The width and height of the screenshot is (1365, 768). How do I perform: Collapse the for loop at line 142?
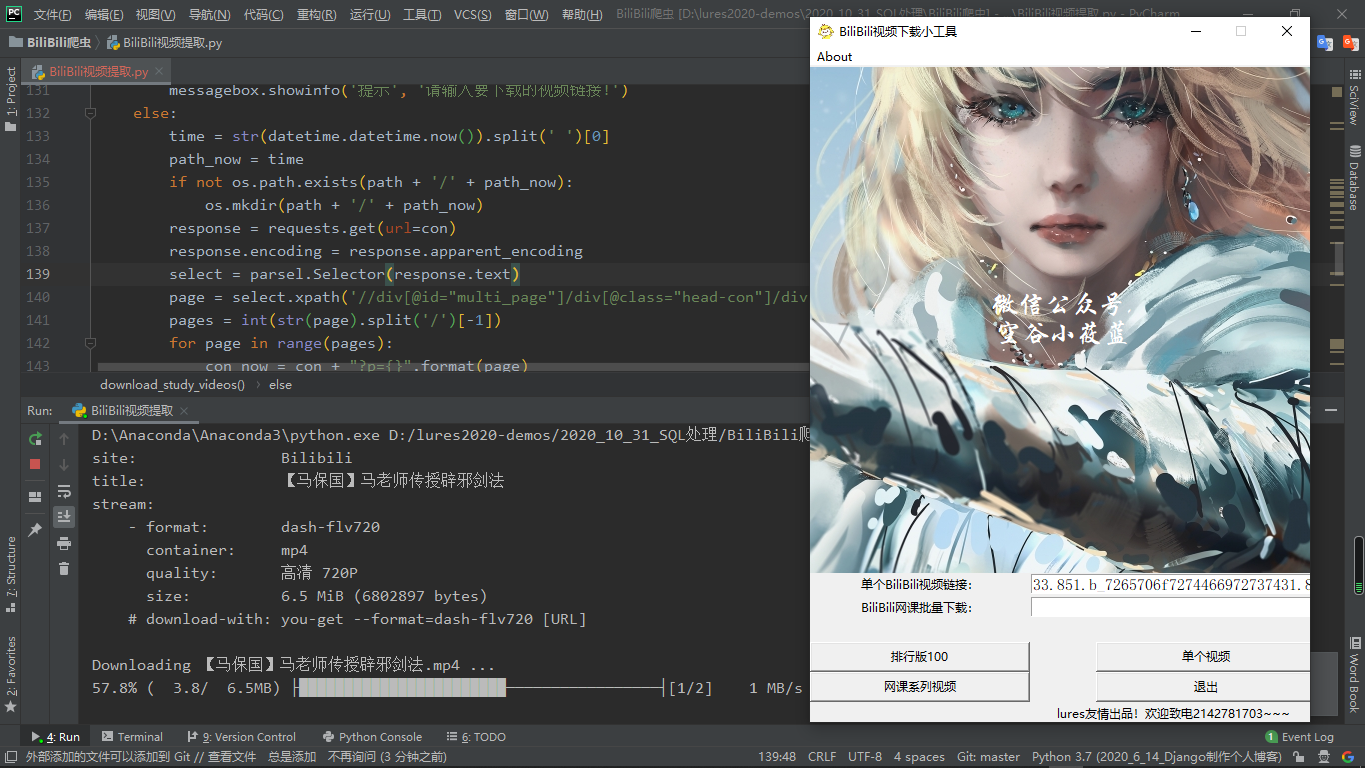[90, 343]
